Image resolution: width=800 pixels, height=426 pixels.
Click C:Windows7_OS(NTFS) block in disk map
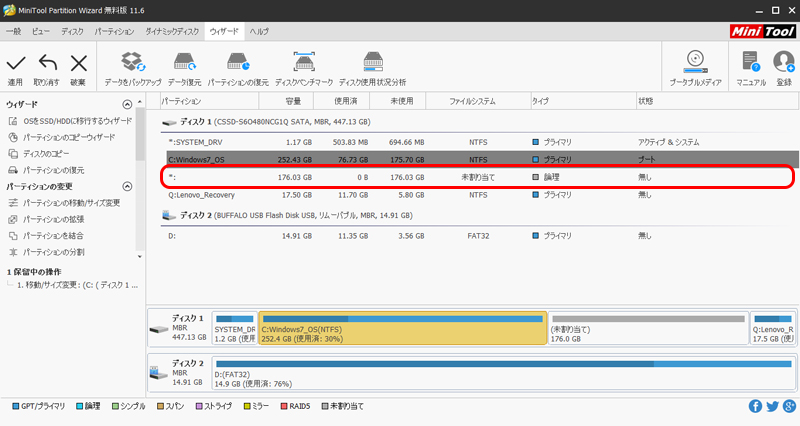coord(403,328)
